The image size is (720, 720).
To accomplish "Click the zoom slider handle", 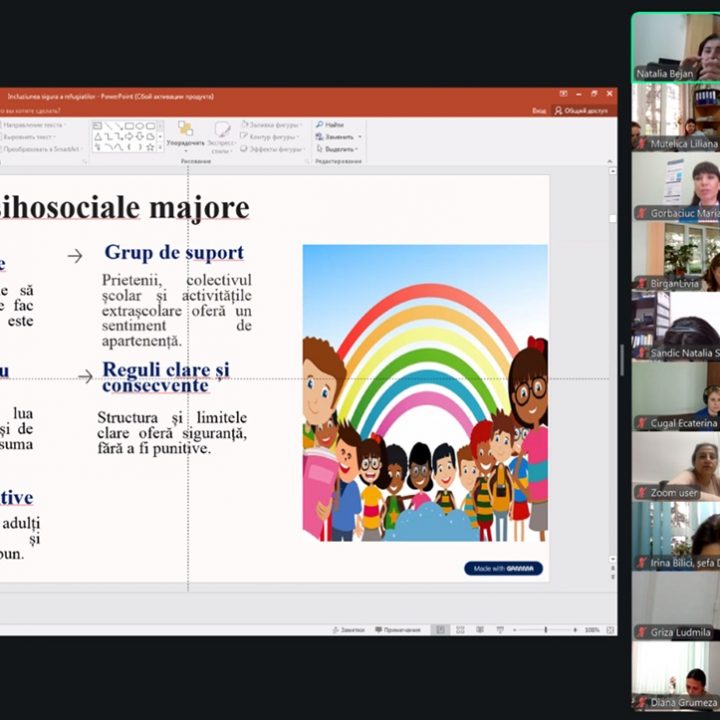I will point(548,630).
